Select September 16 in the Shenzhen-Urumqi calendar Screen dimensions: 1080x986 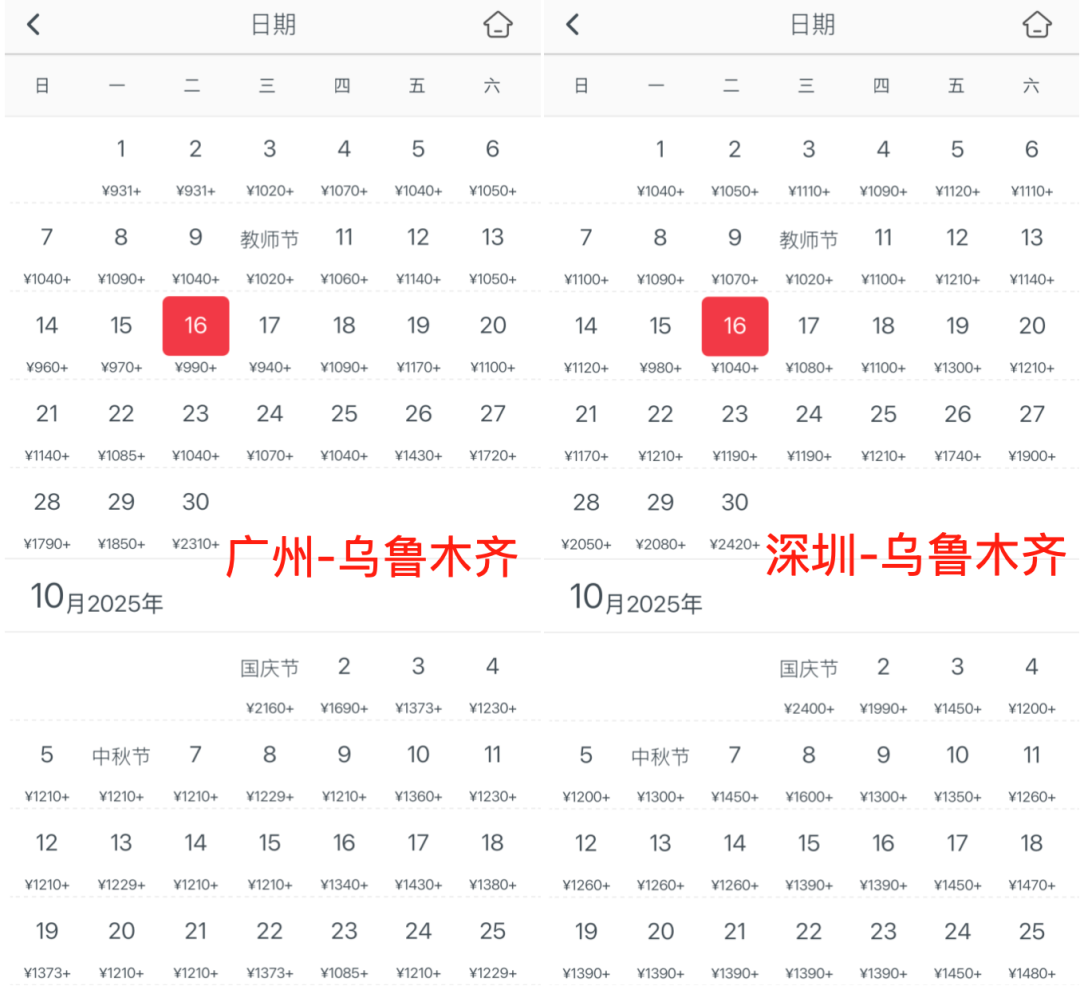(735, 326)
